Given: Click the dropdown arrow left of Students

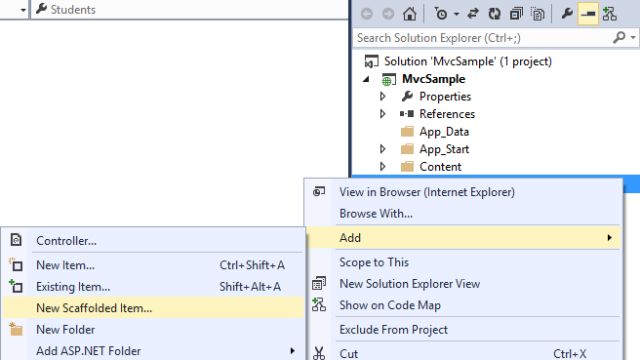Looking at the screenshot, I should 23,10.
